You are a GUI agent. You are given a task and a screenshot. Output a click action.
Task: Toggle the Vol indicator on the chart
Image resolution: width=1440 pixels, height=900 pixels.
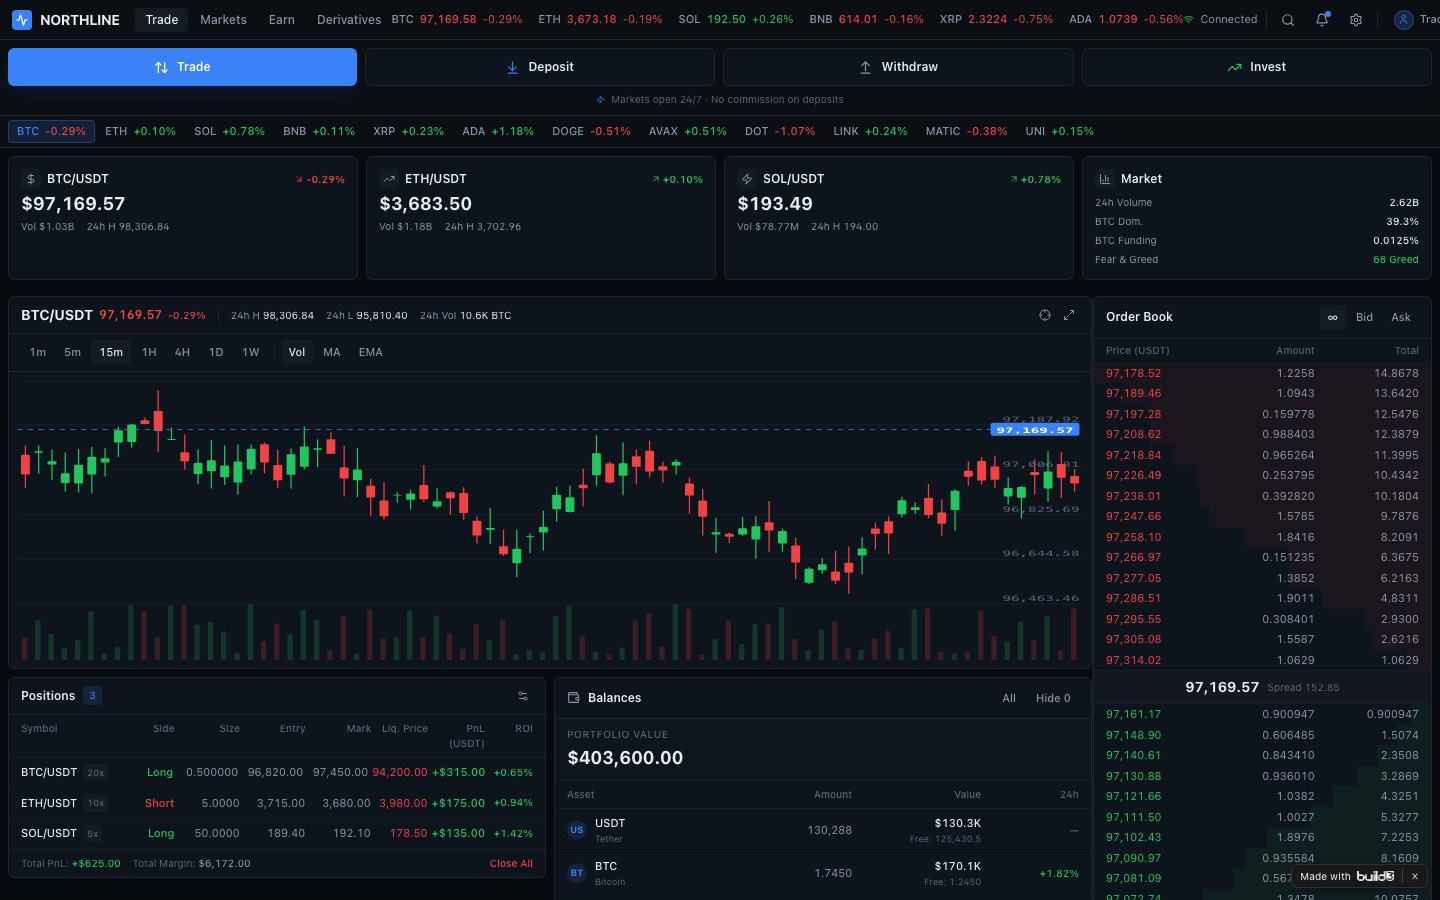[x=297, y=352]
